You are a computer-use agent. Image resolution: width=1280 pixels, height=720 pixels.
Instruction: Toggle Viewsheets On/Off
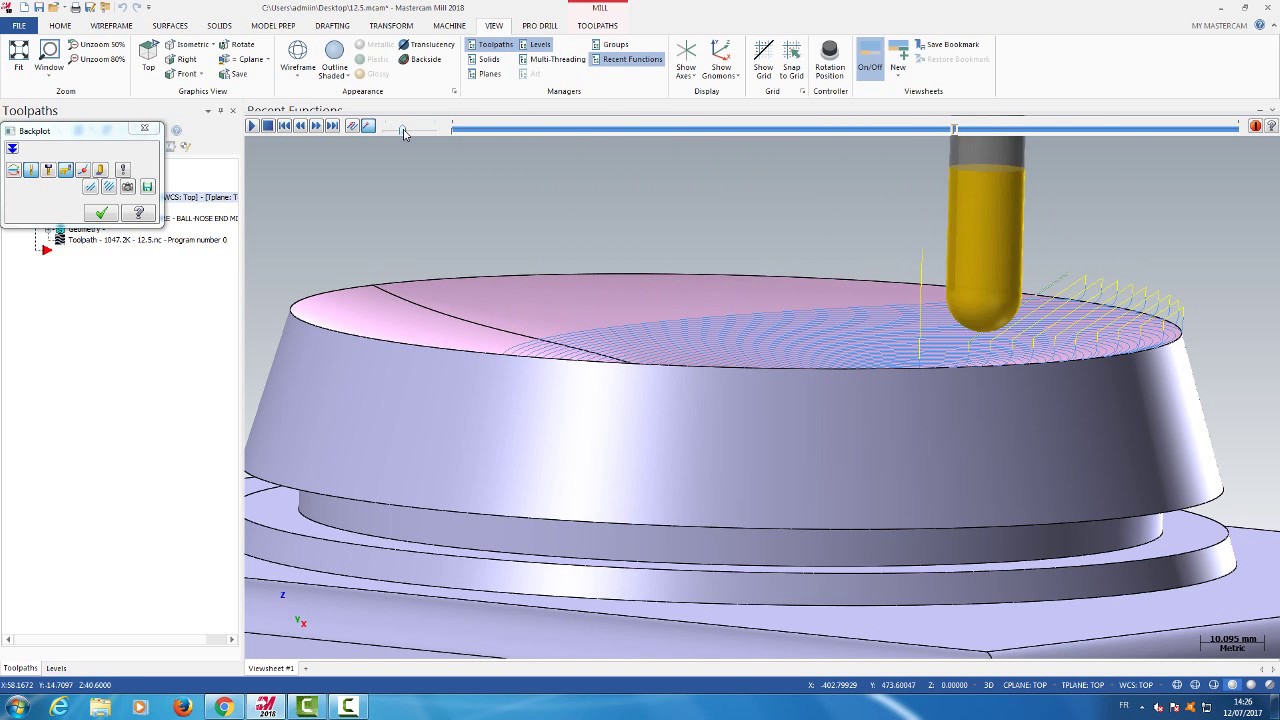(870, 60)
